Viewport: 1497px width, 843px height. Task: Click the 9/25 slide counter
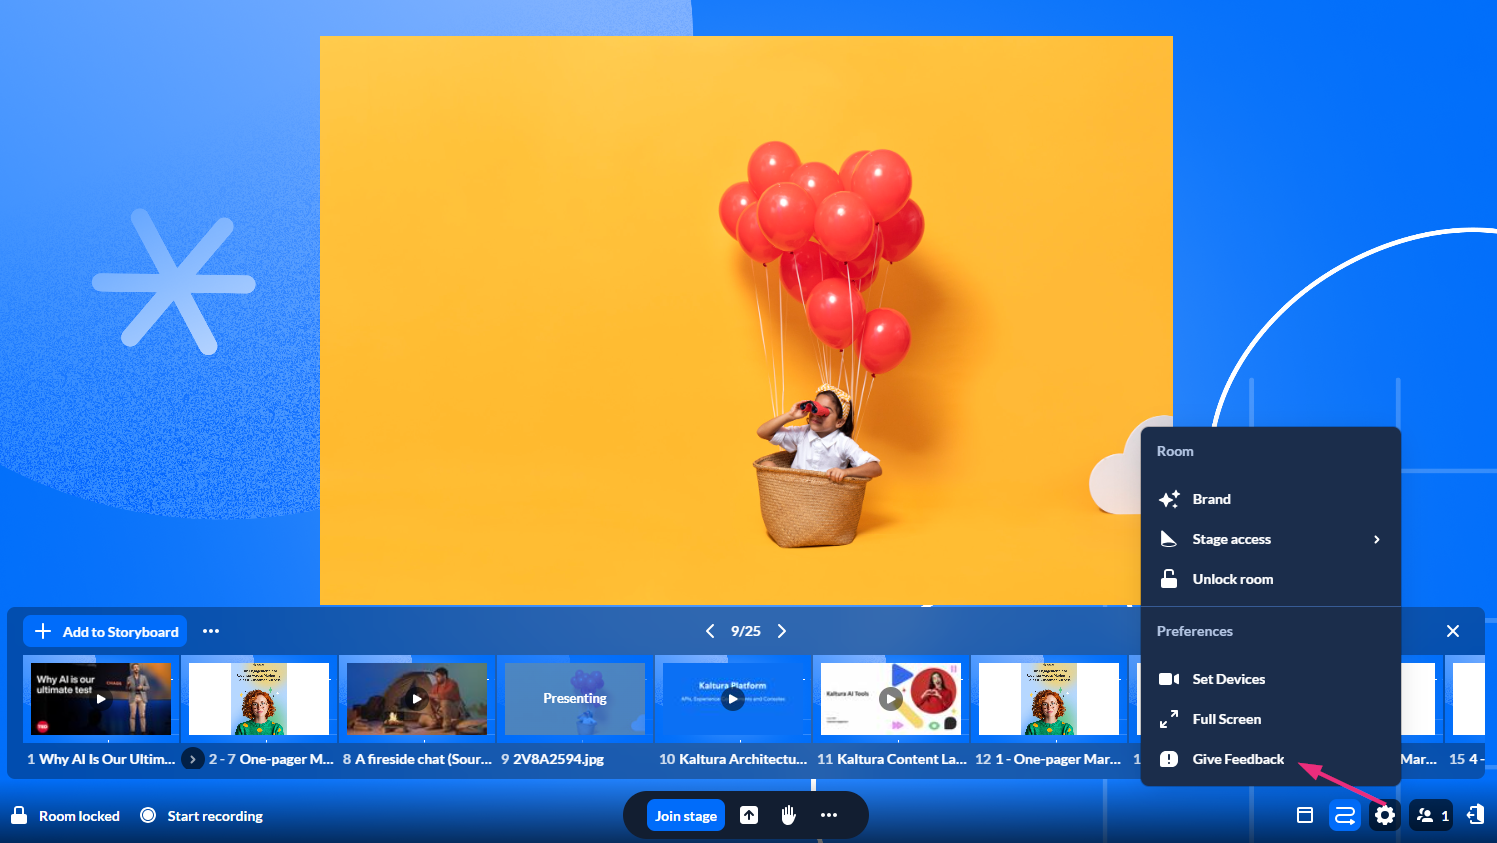pos(746,631)
